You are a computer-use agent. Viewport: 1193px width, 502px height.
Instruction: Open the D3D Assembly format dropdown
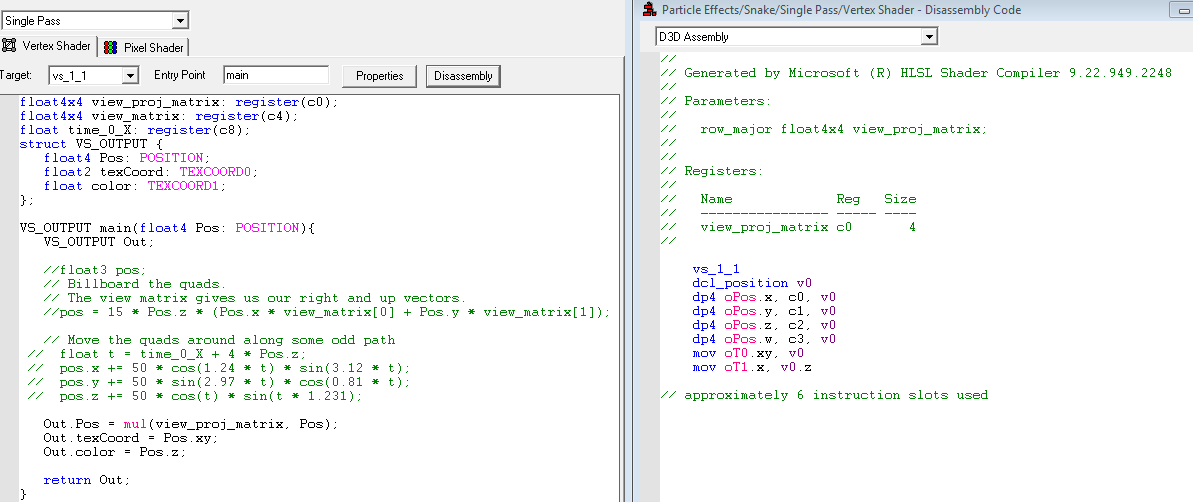coord(929,37)
